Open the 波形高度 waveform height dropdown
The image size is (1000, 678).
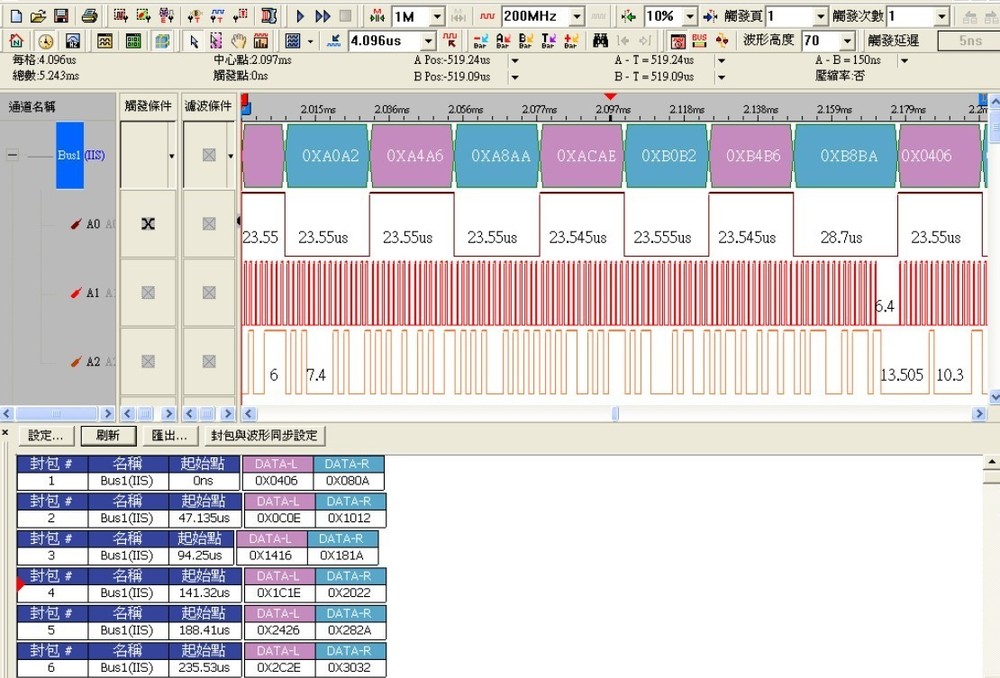(847, 41)
